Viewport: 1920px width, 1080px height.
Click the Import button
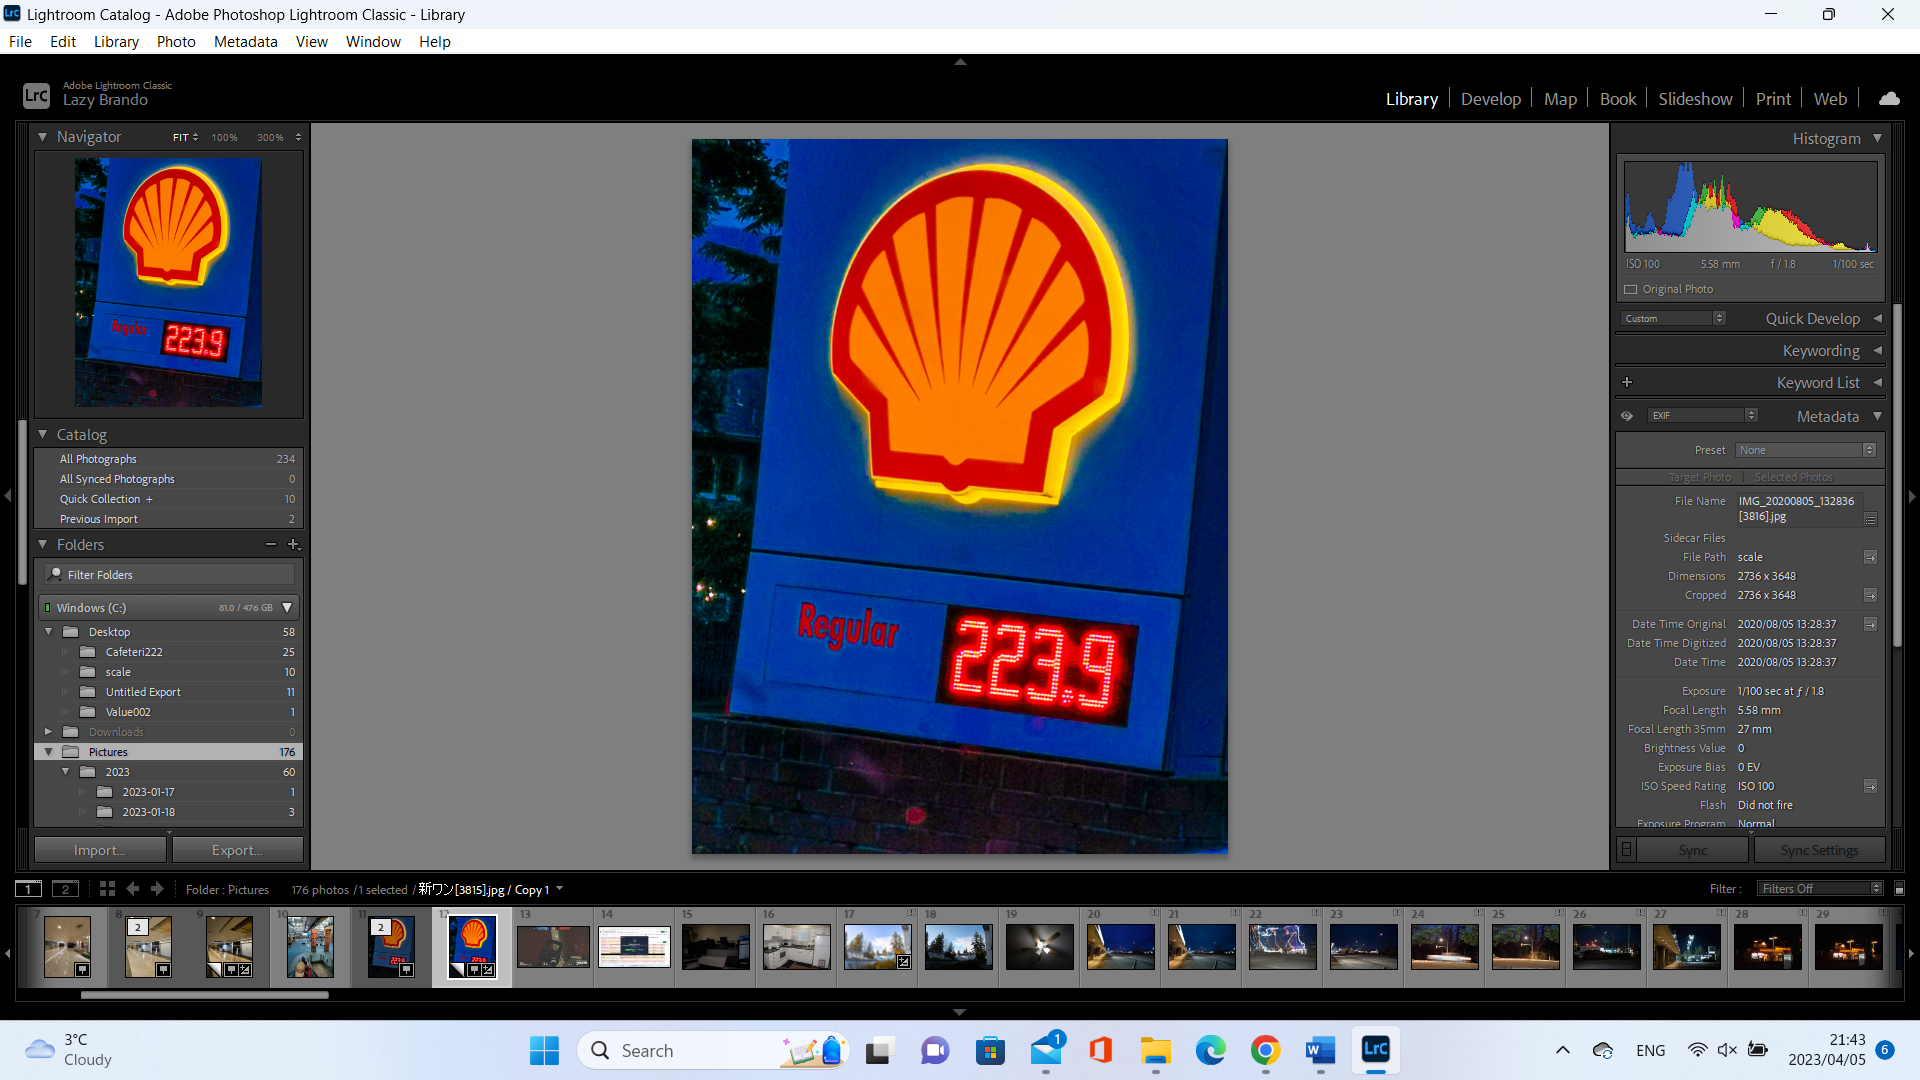click(x=100, y=850)
